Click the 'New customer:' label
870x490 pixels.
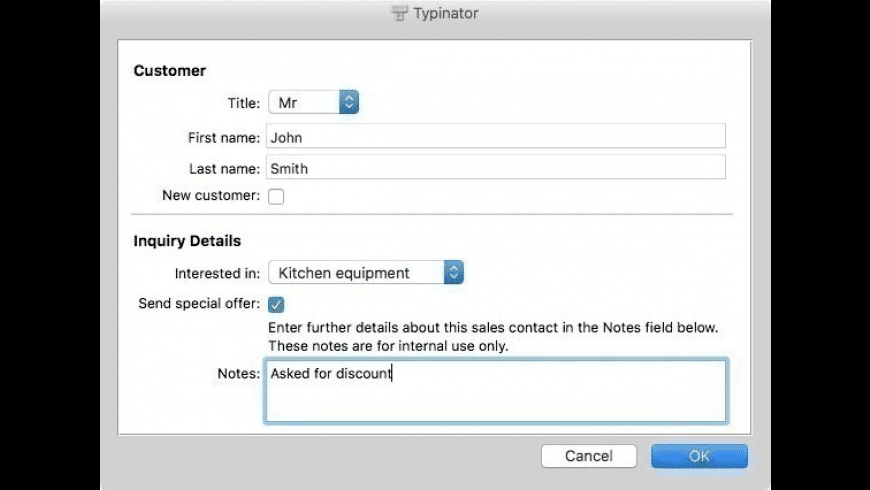[211, 195]
